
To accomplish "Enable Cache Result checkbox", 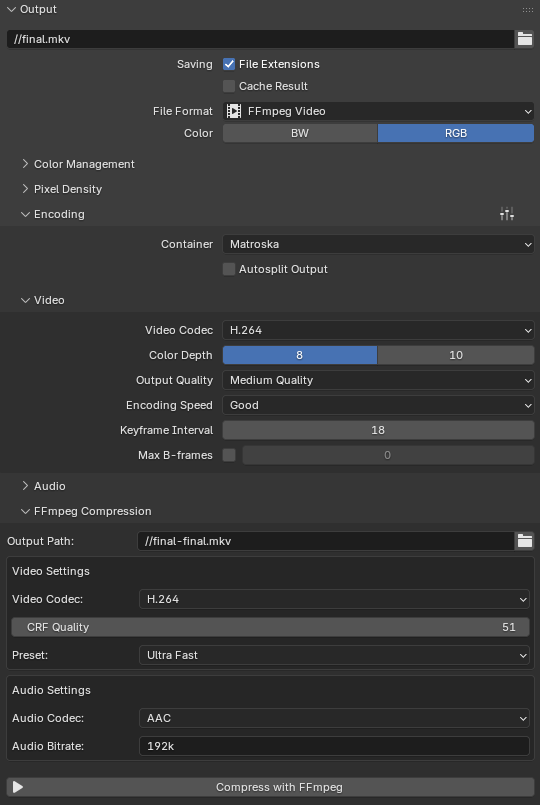I will (x=229, y=86).
